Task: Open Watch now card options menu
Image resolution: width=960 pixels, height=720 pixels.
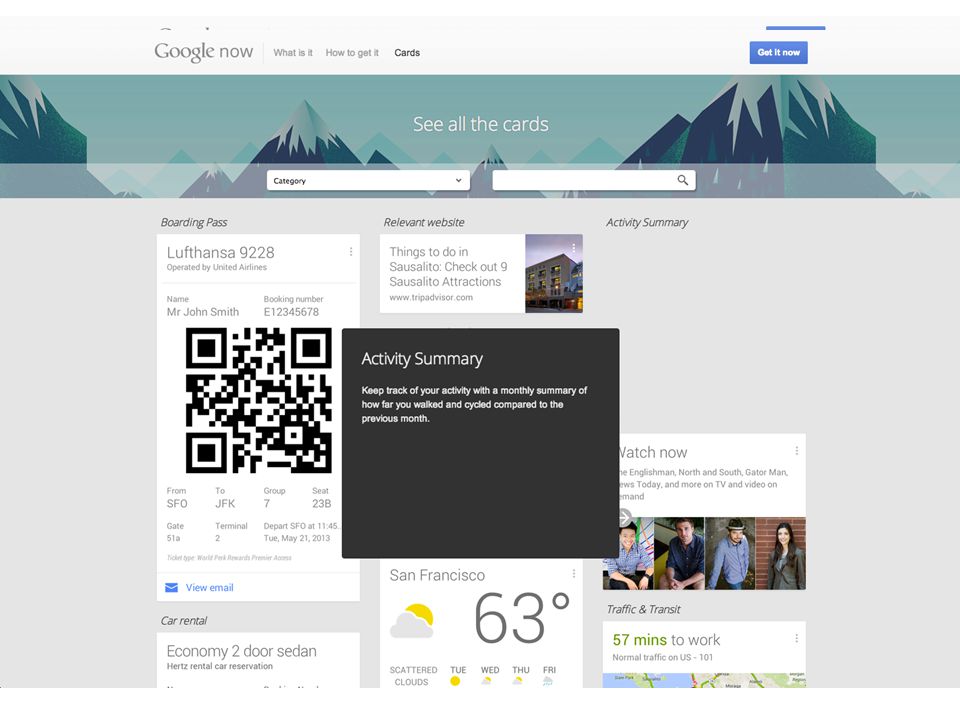Action: tap(797, 451)
